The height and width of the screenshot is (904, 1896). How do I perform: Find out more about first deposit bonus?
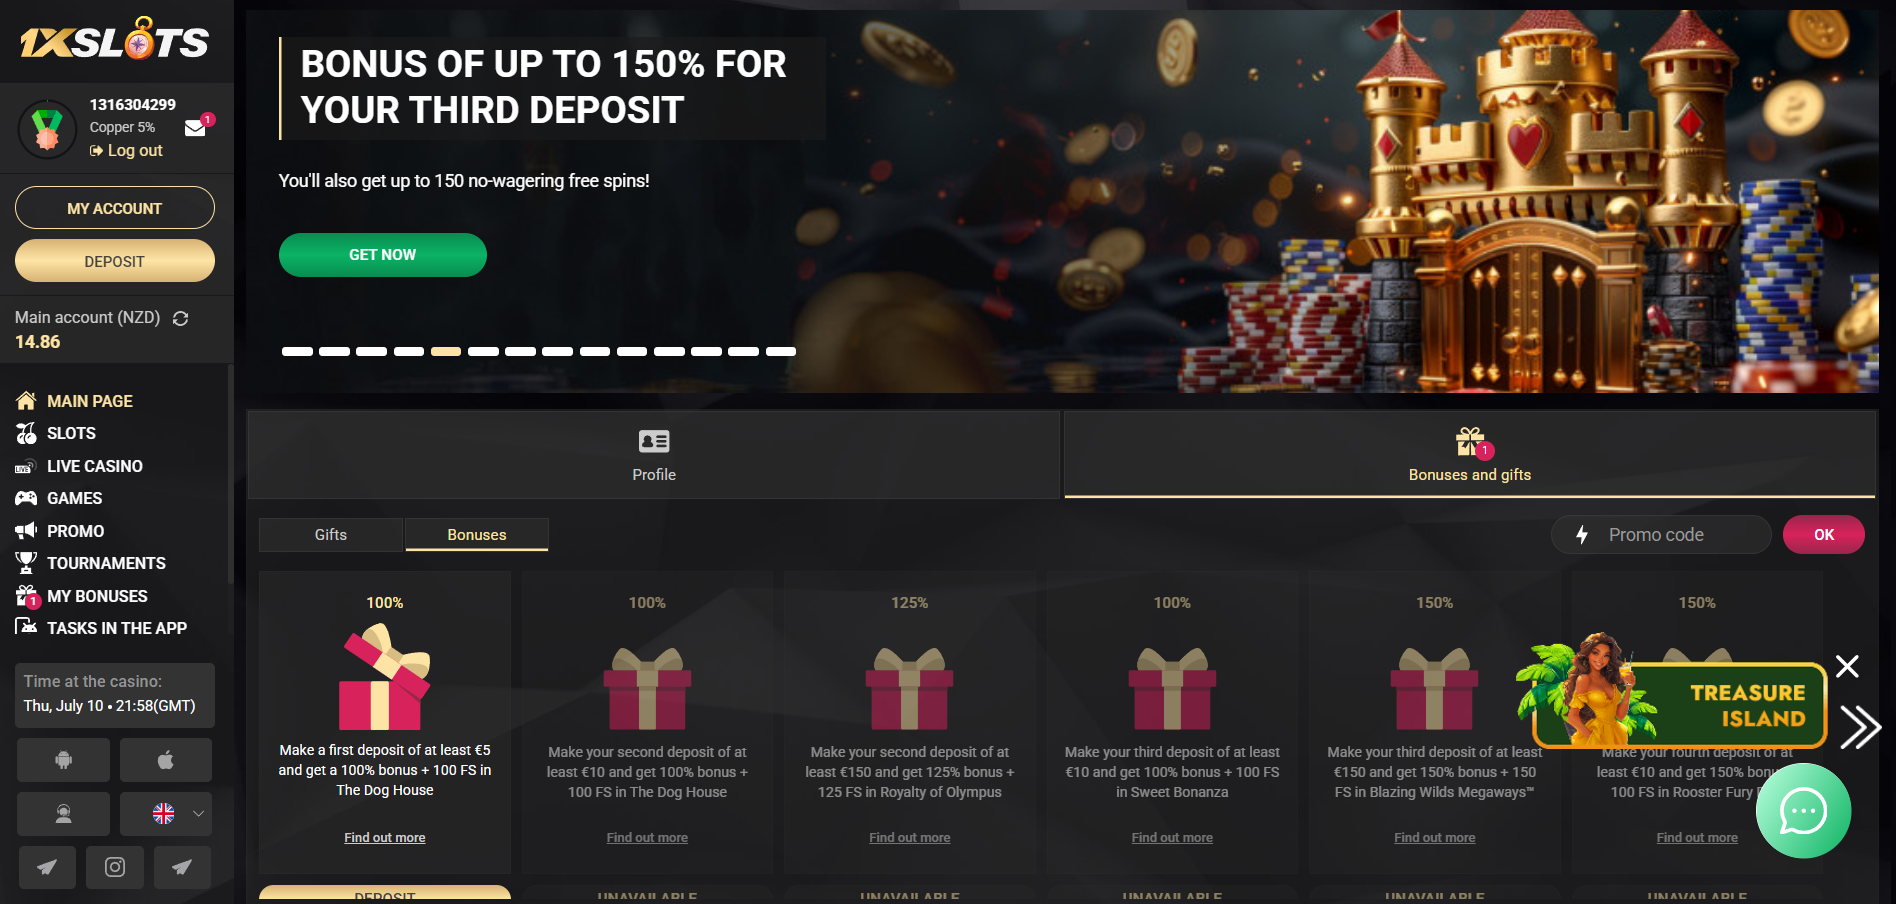385,838
